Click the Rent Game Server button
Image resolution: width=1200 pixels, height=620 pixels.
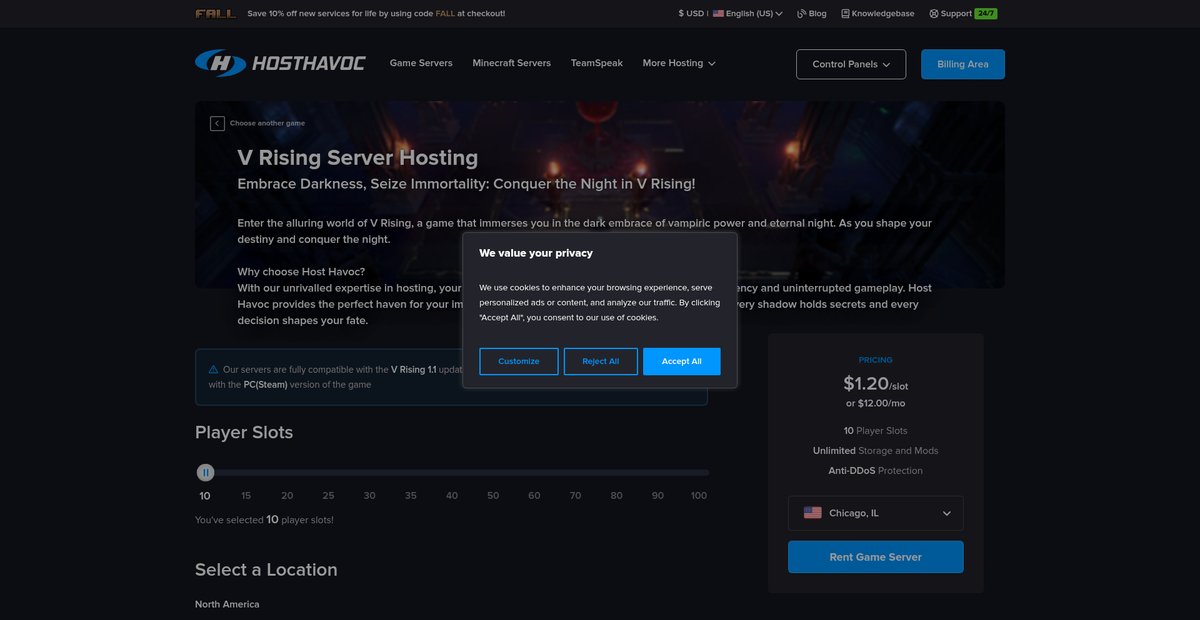click(x=876, y=557)
